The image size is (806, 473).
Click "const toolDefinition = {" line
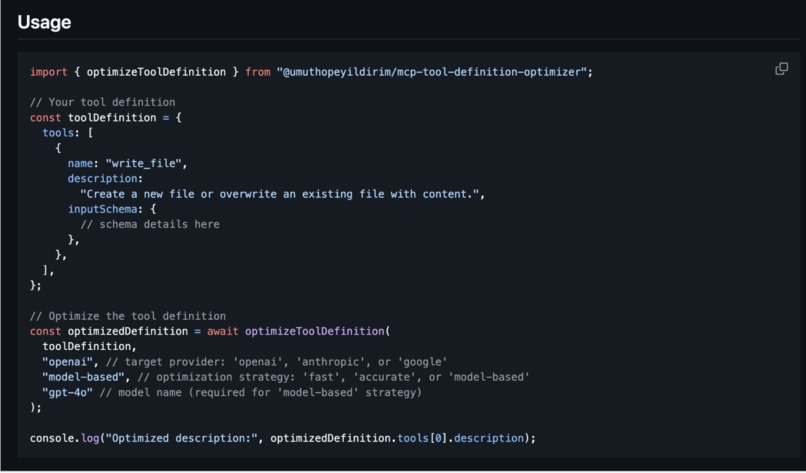[x=105, y=118]
